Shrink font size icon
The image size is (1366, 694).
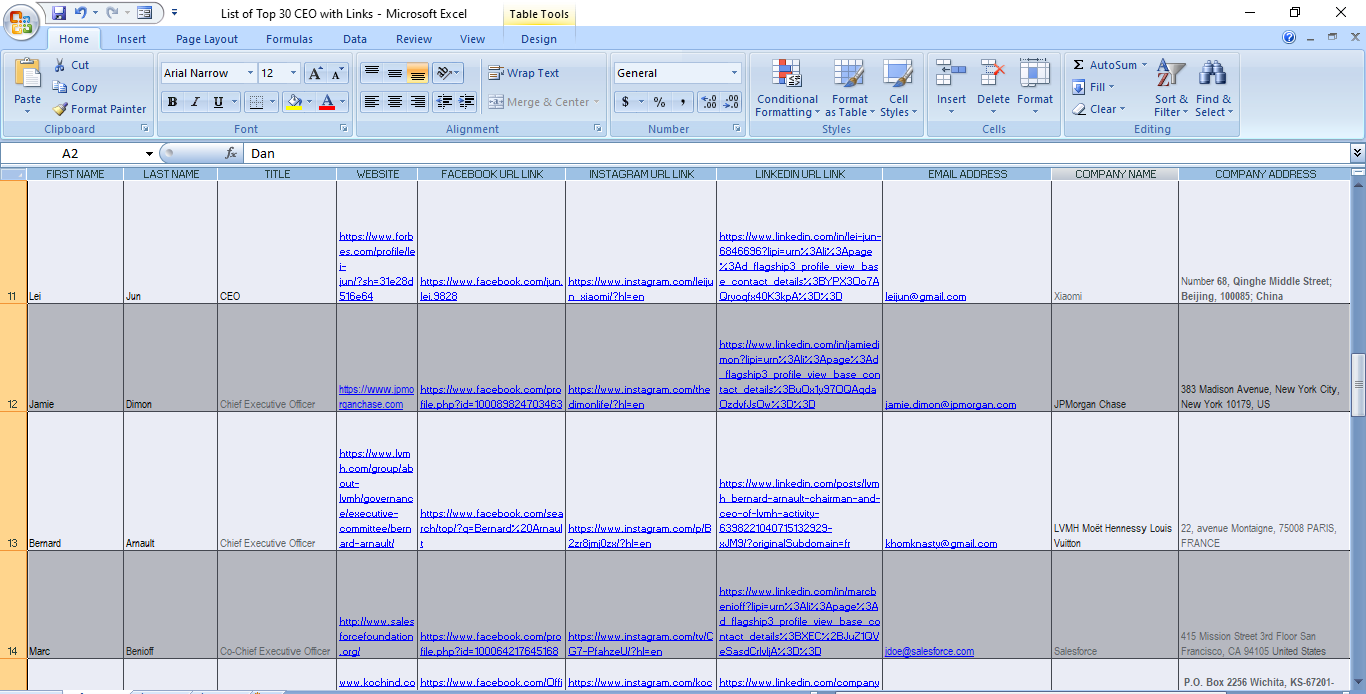click(x=337, y=73)
